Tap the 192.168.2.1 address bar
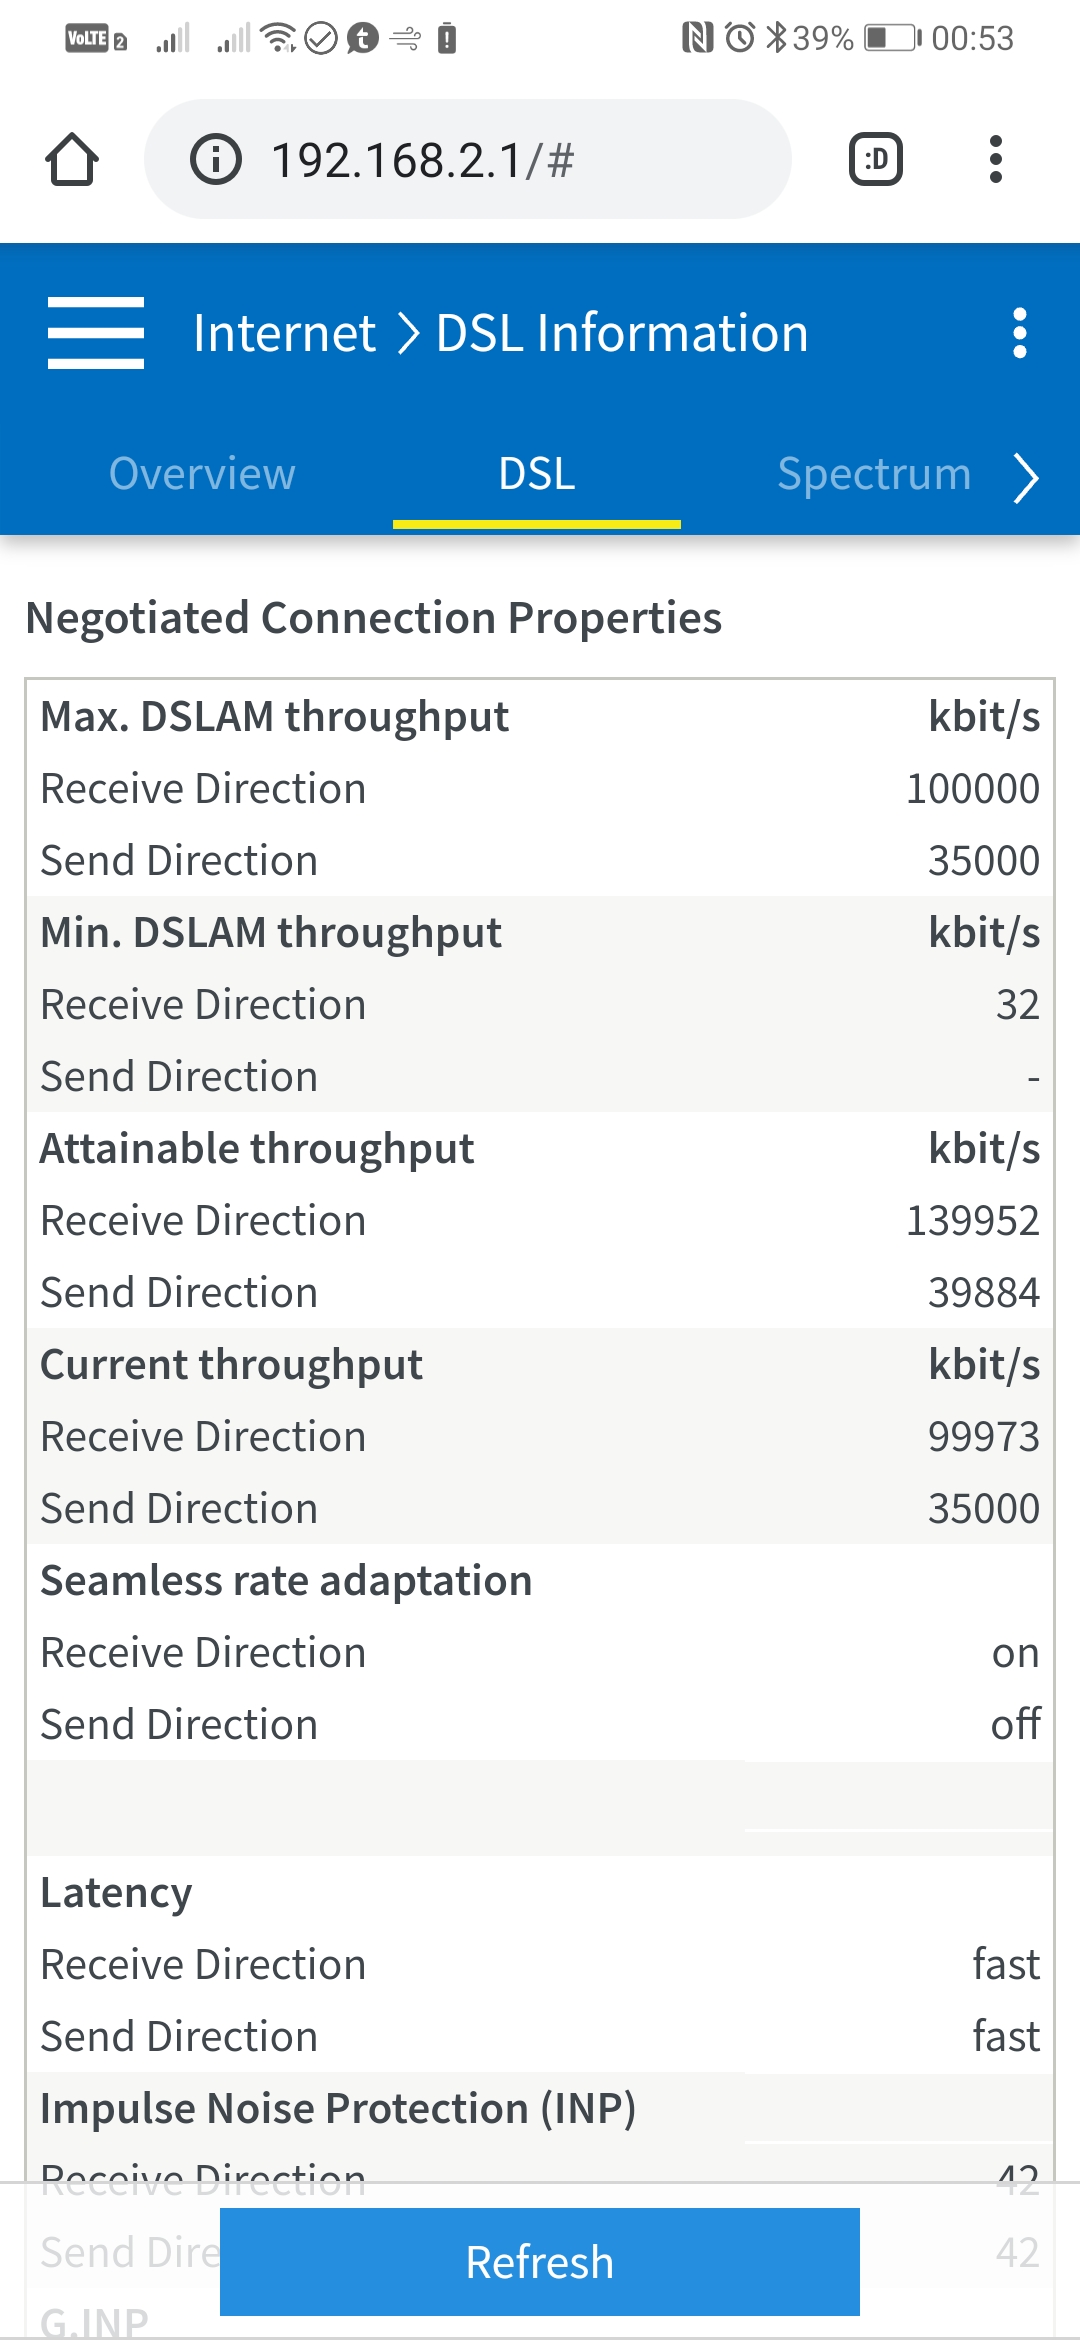The height and width of the screenshot is (2340, 1080). click(x=470, y=160)
